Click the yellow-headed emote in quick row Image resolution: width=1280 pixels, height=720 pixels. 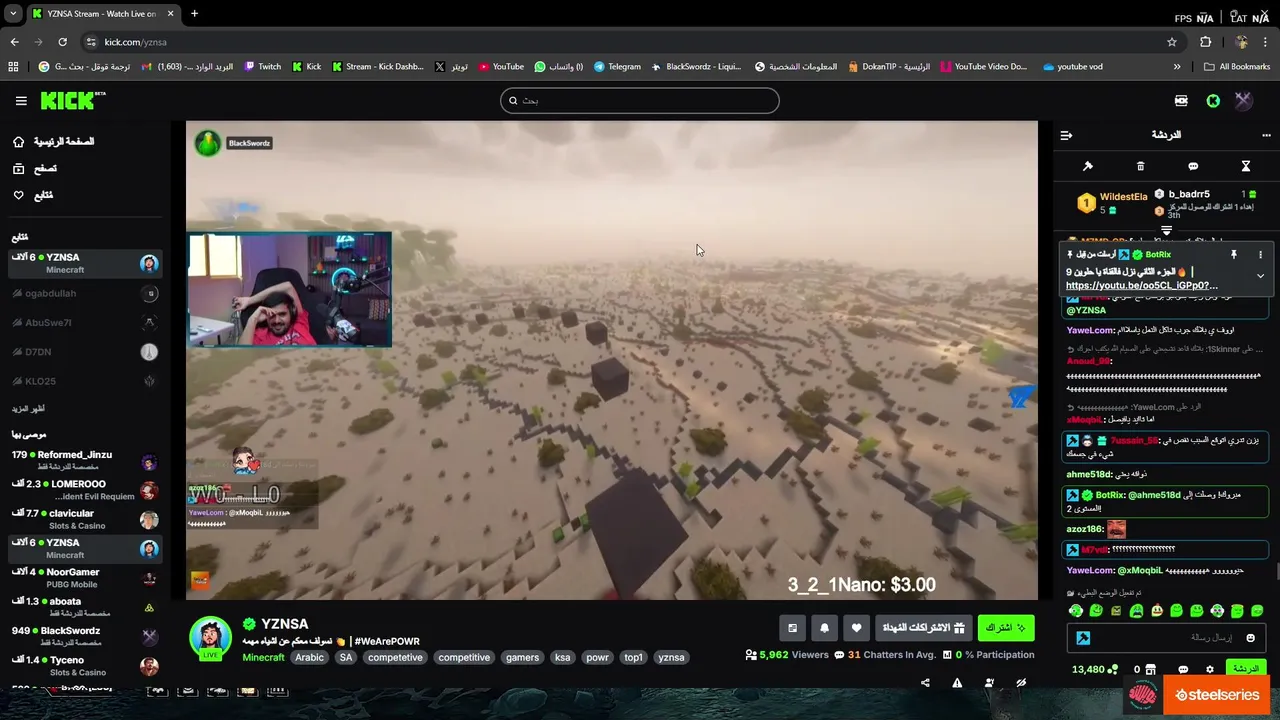tap(1157, 611)
